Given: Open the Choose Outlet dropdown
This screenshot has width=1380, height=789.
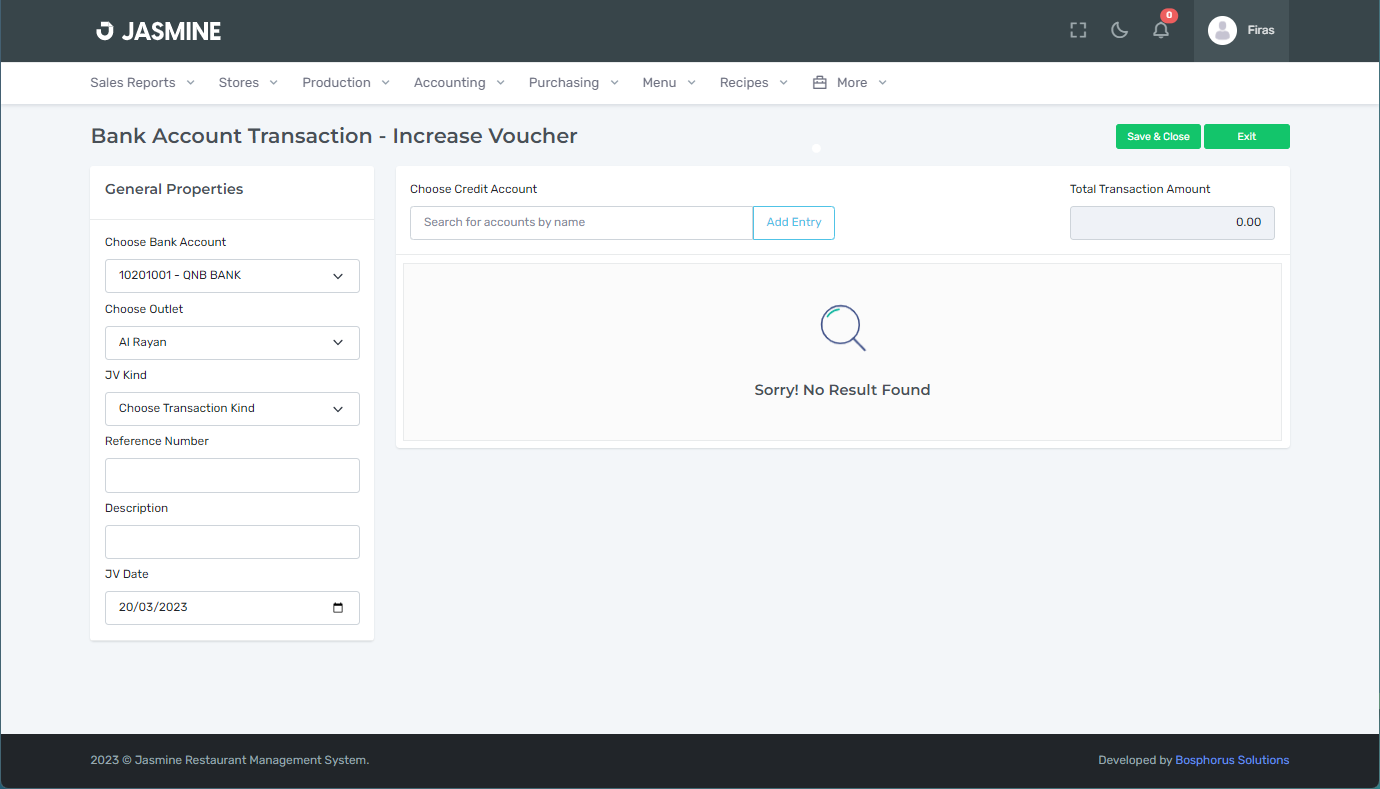Looking at the screenshot, I should [x=232, y=343].
